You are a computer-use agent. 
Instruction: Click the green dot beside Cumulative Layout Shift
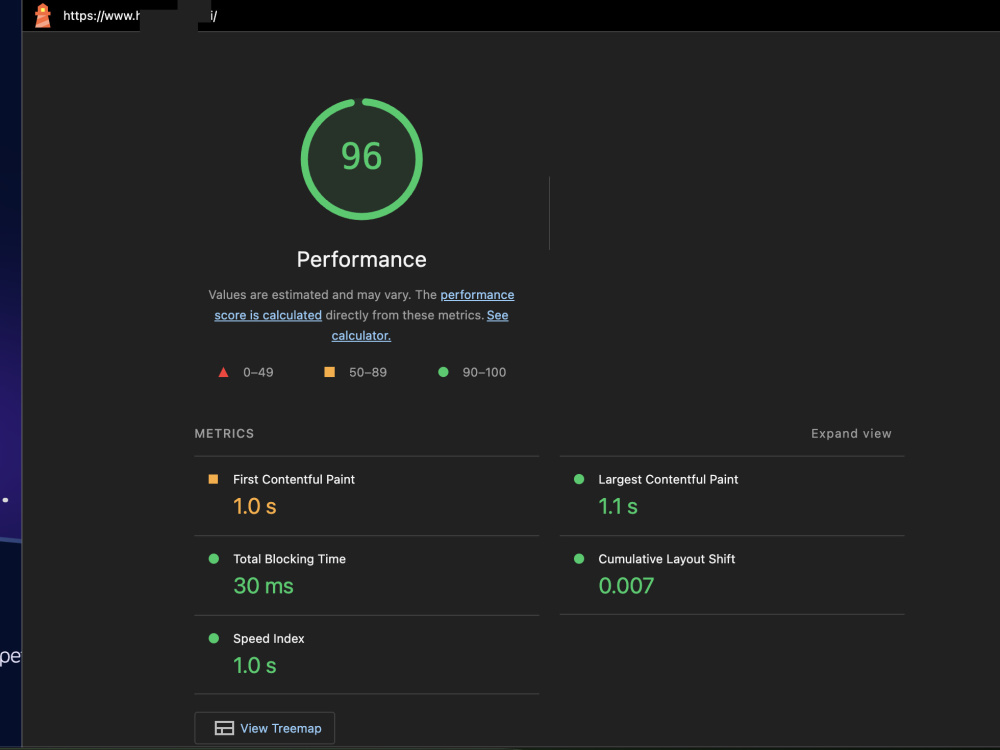coord(579,559)
